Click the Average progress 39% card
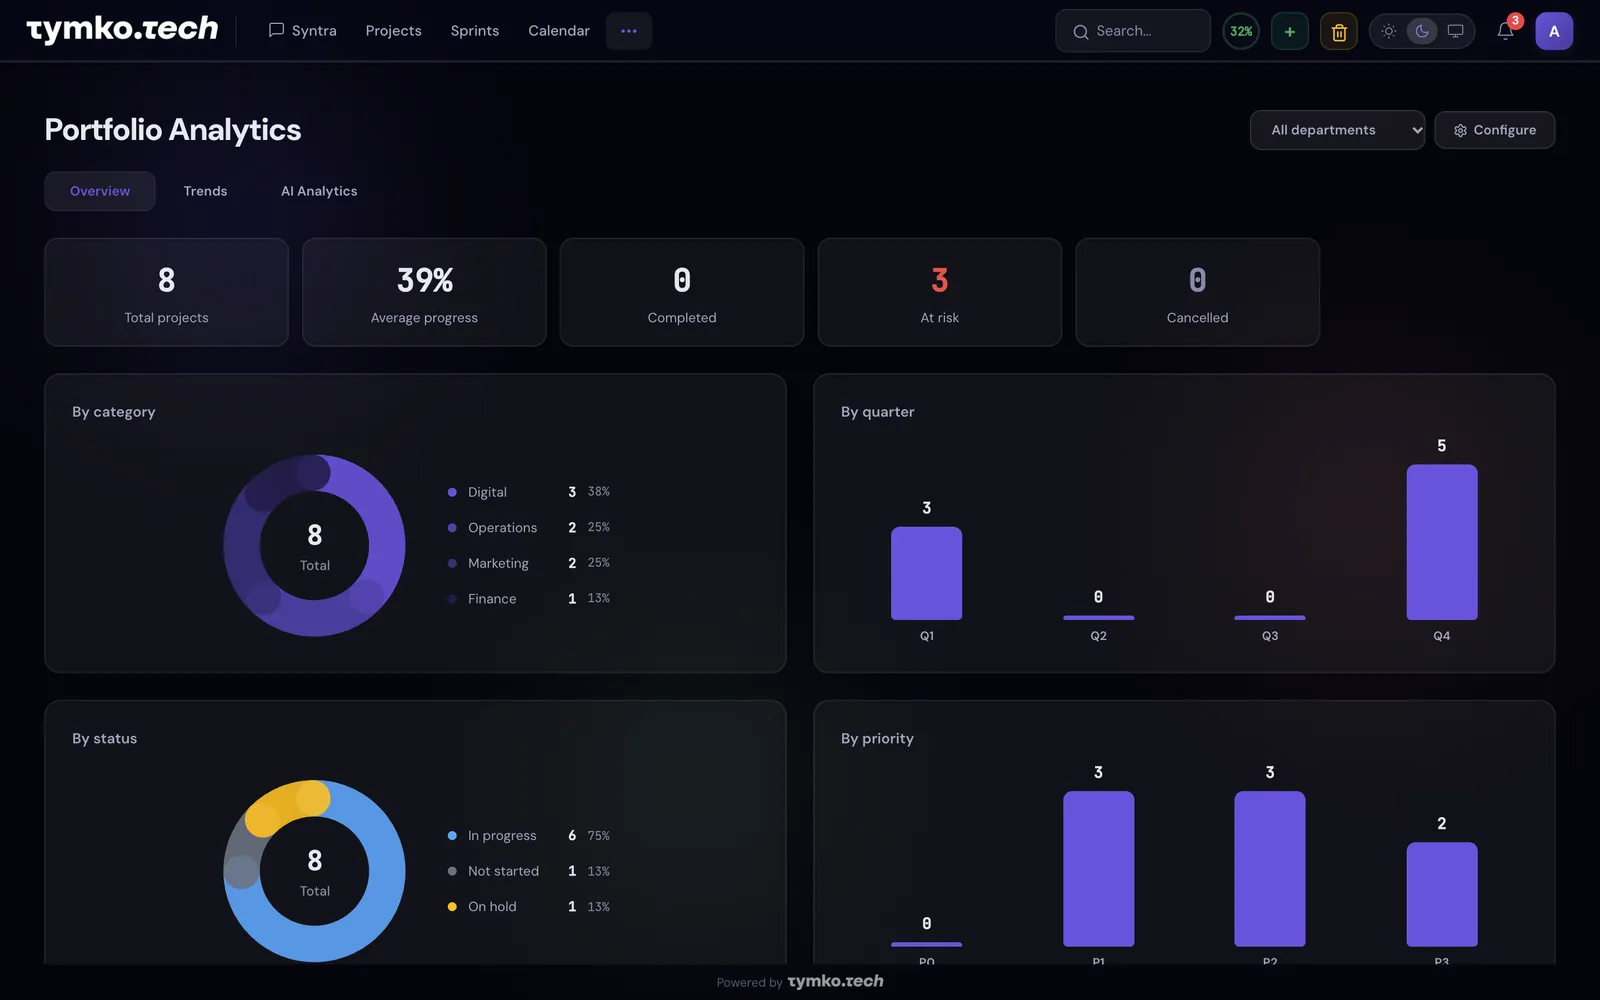 [424, 292]
